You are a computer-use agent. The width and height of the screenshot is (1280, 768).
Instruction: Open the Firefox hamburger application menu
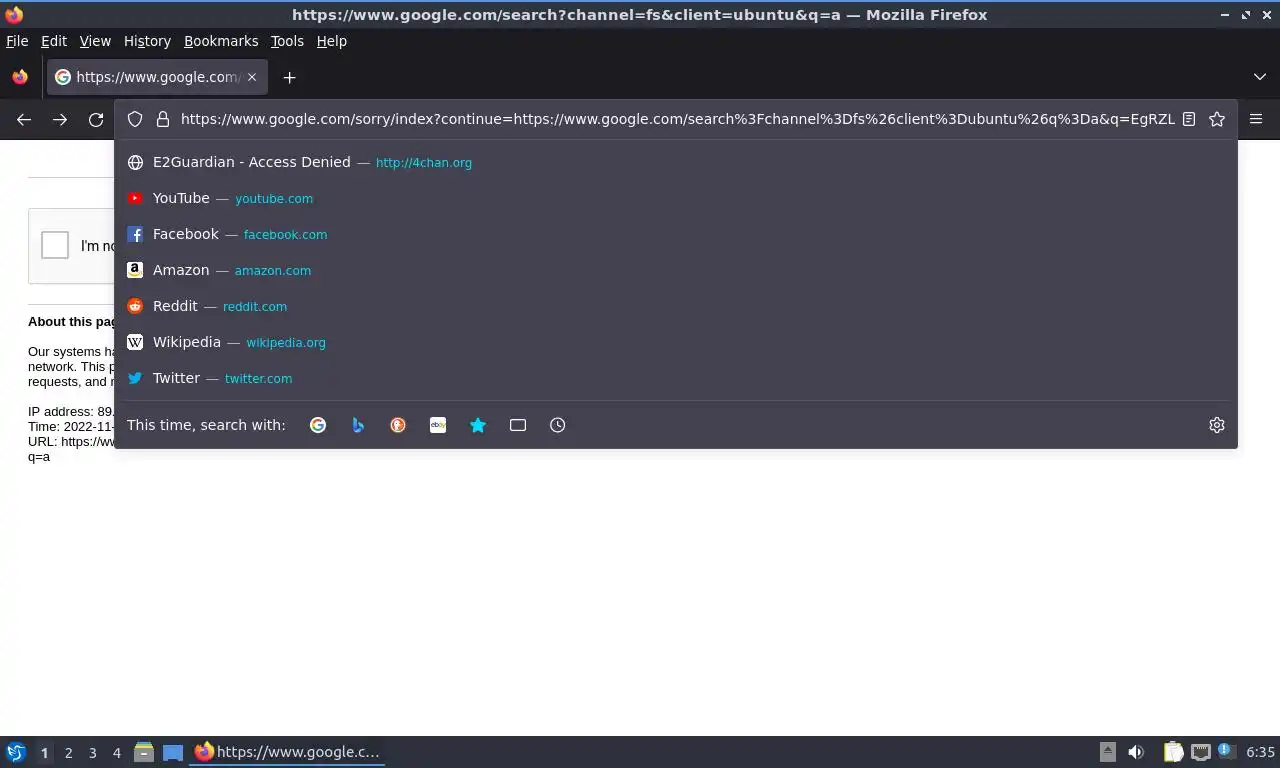(x=1256, y=119)
